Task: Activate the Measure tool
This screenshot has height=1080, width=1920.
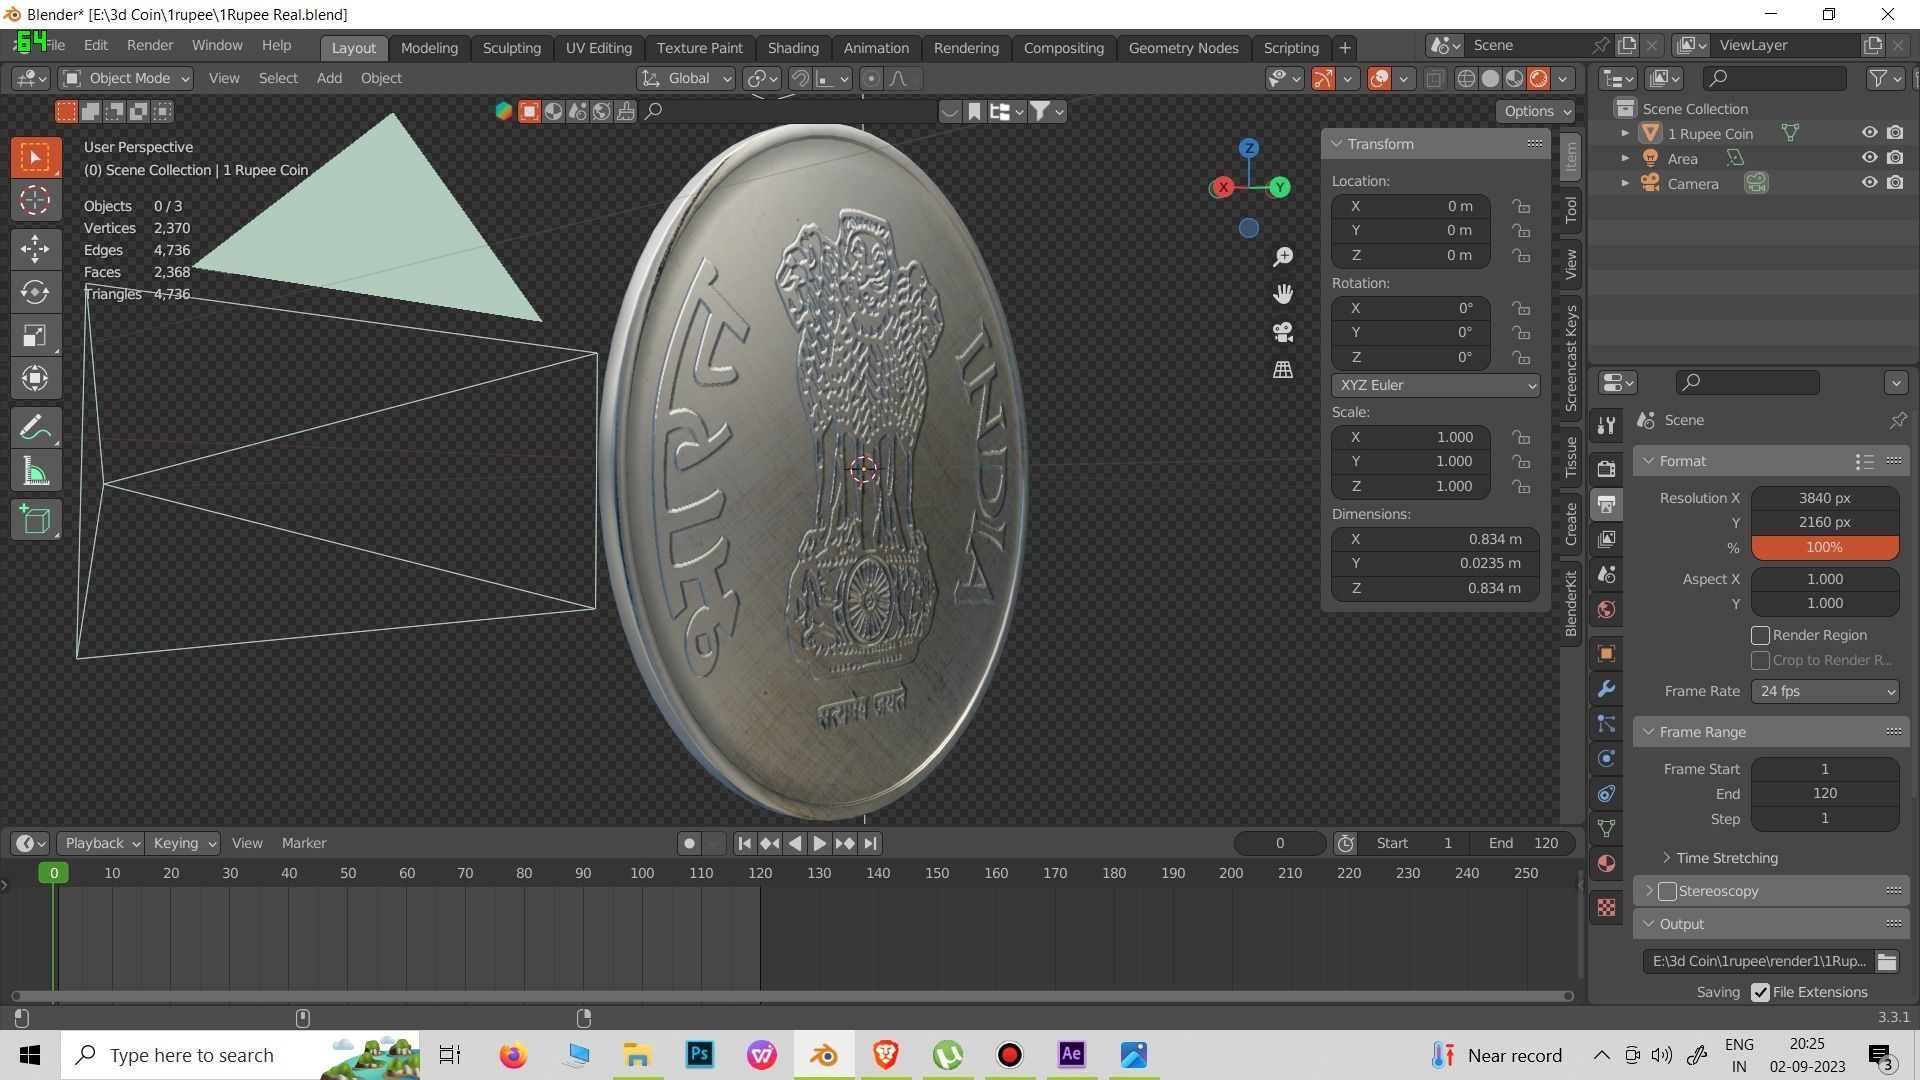Action: (x=36, y=470)
